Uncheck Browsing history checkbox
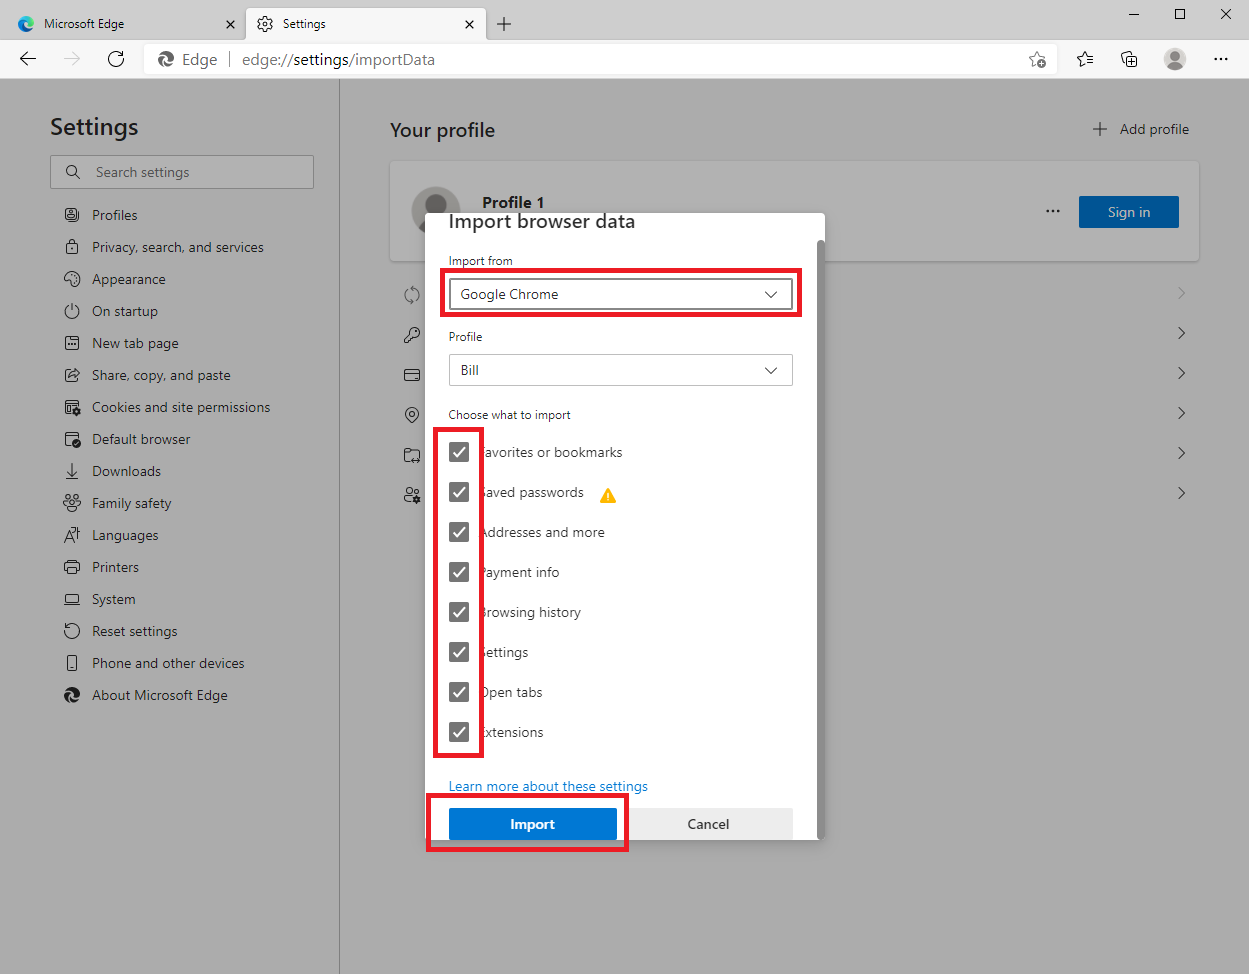1249x974 pixels. 459,612
